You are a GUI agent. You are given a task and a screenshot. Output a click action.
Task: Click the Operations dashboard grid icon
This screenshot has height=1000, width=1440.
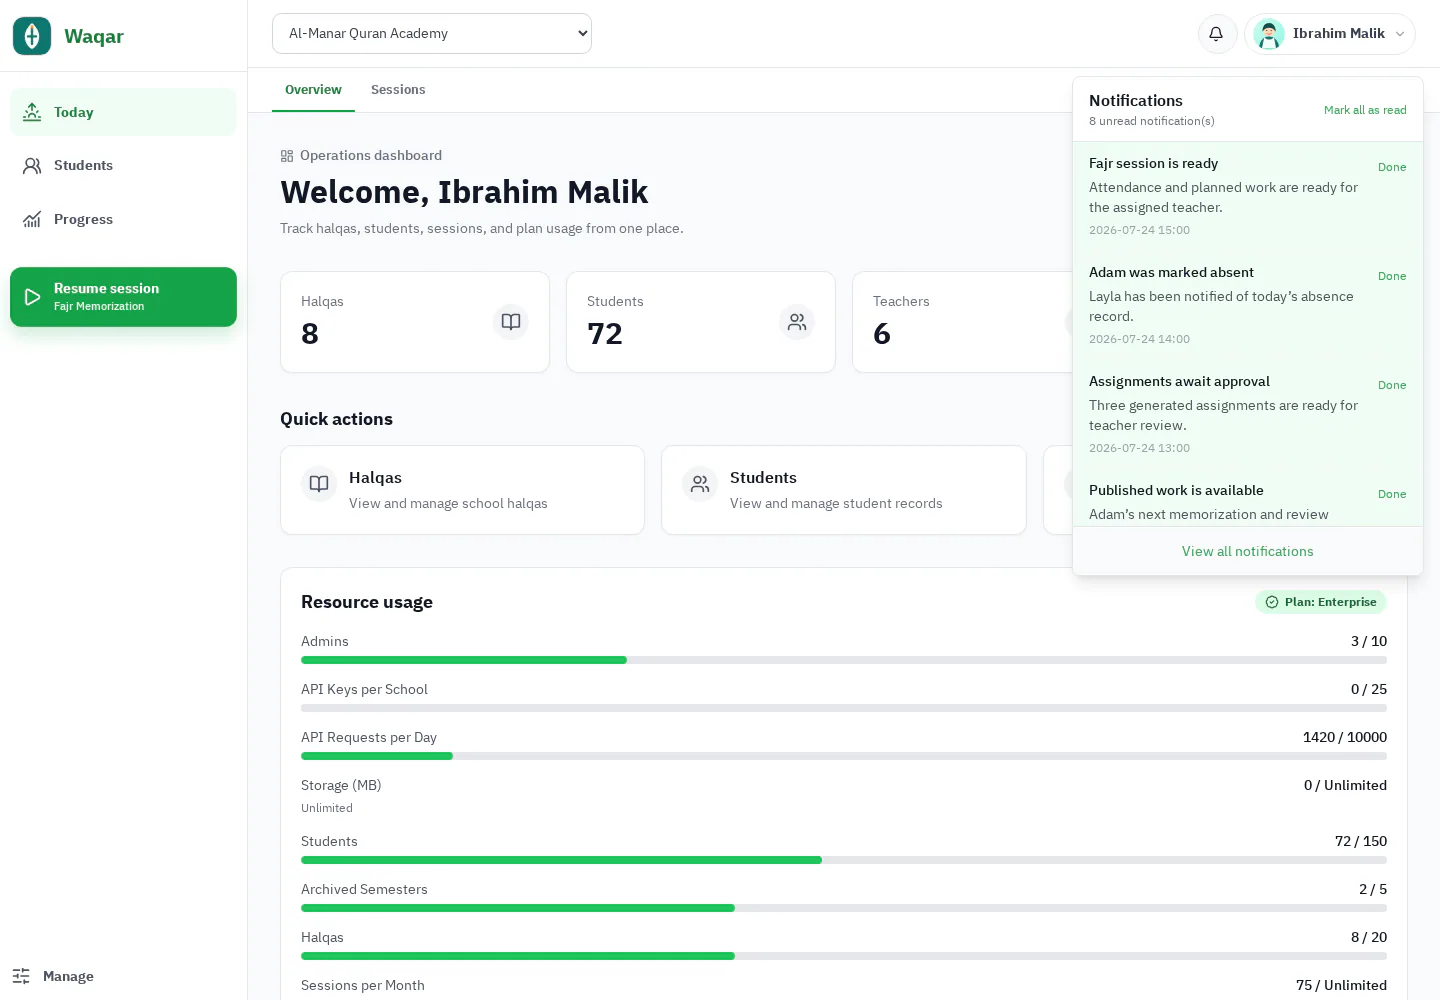coord(287,156)
